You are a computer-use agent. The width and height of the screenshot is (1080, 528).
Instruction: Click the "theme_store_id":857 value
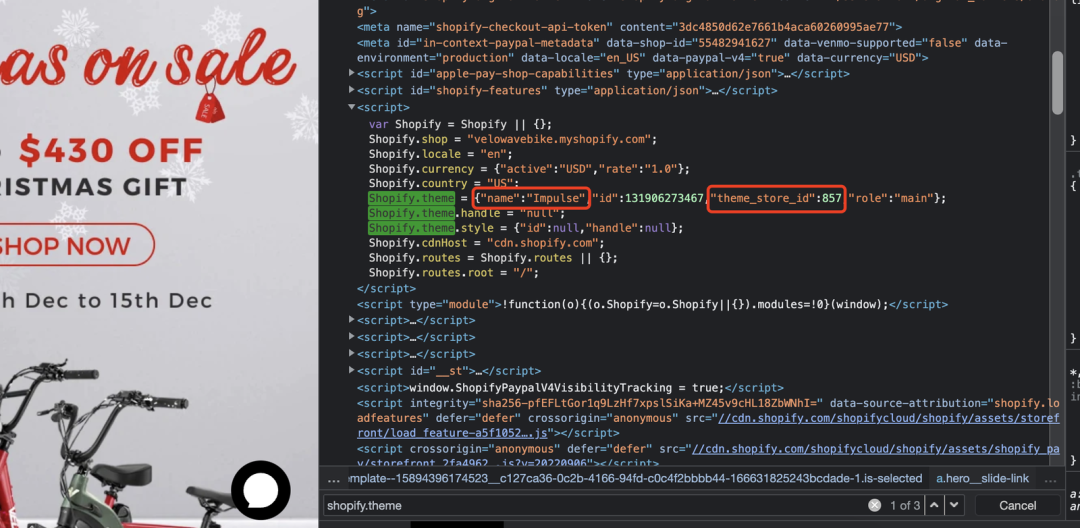pos(777,198)
